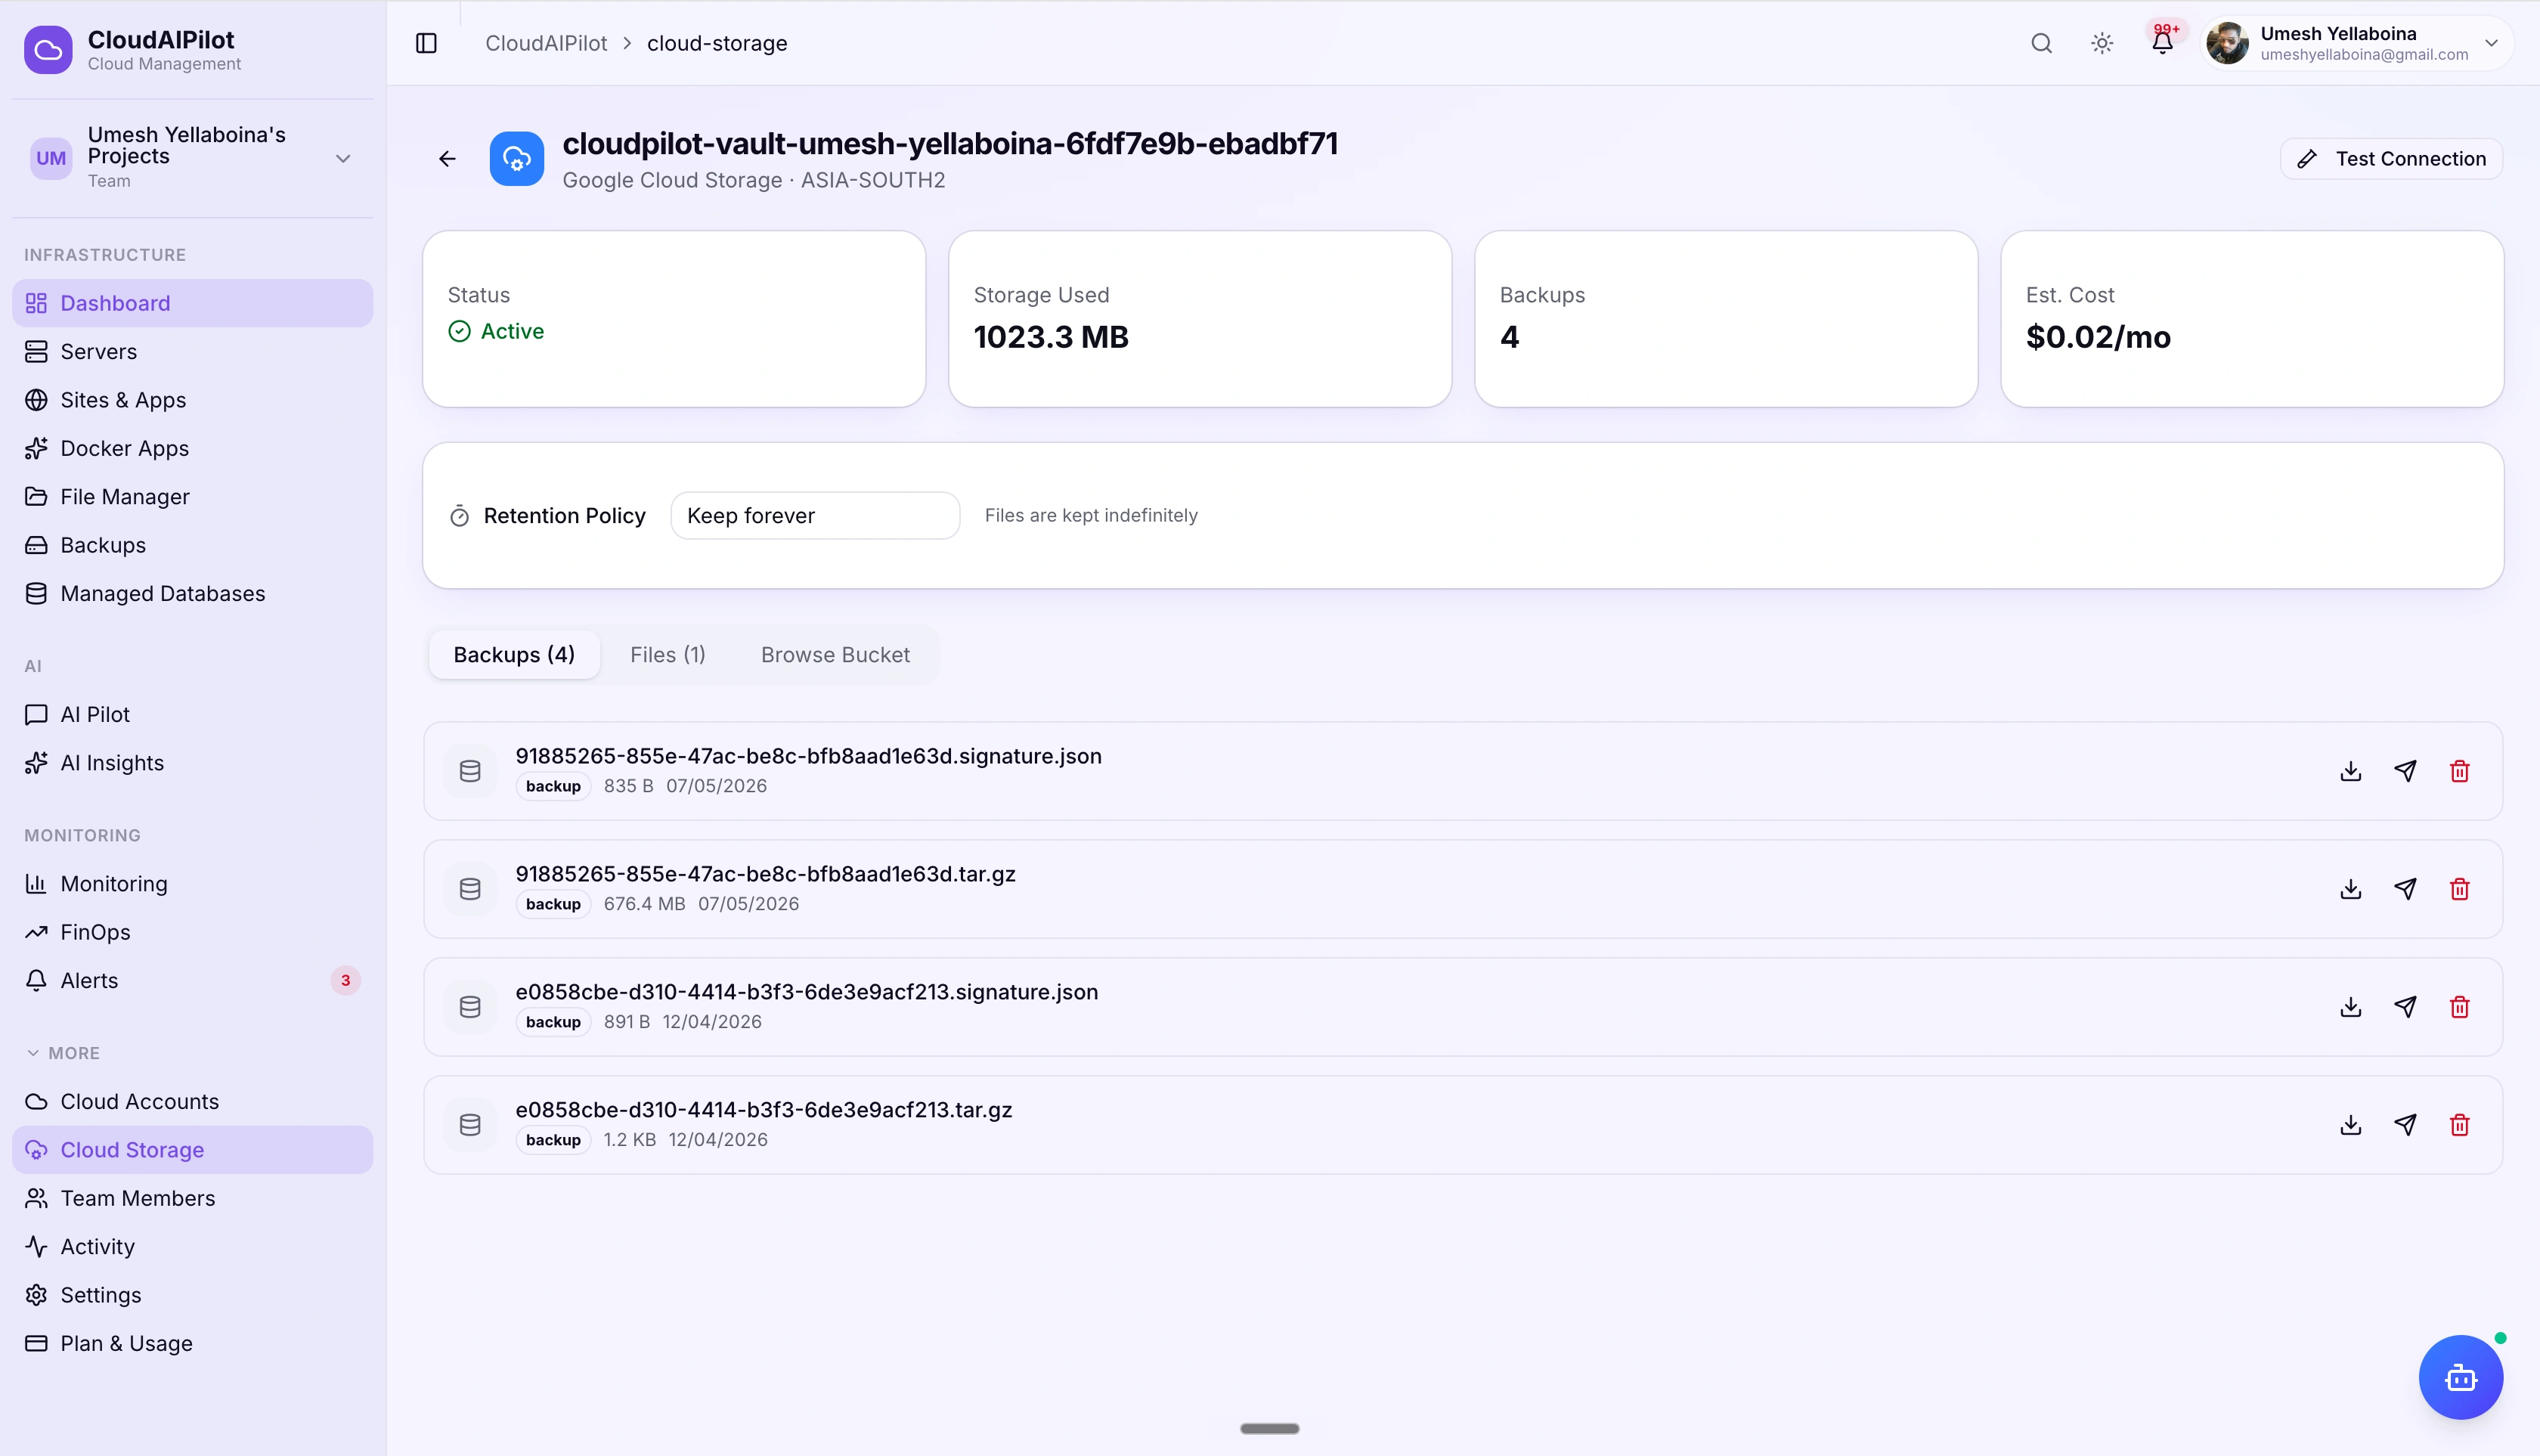Go to Monitoring page

(x=192, y=884)
